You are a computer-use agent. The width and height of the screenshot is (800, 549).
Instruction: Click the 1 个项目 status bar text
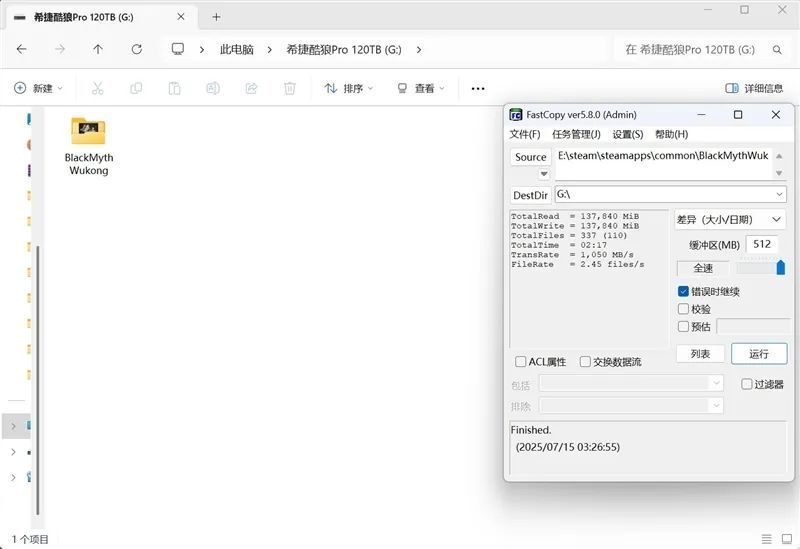(31, 539)
